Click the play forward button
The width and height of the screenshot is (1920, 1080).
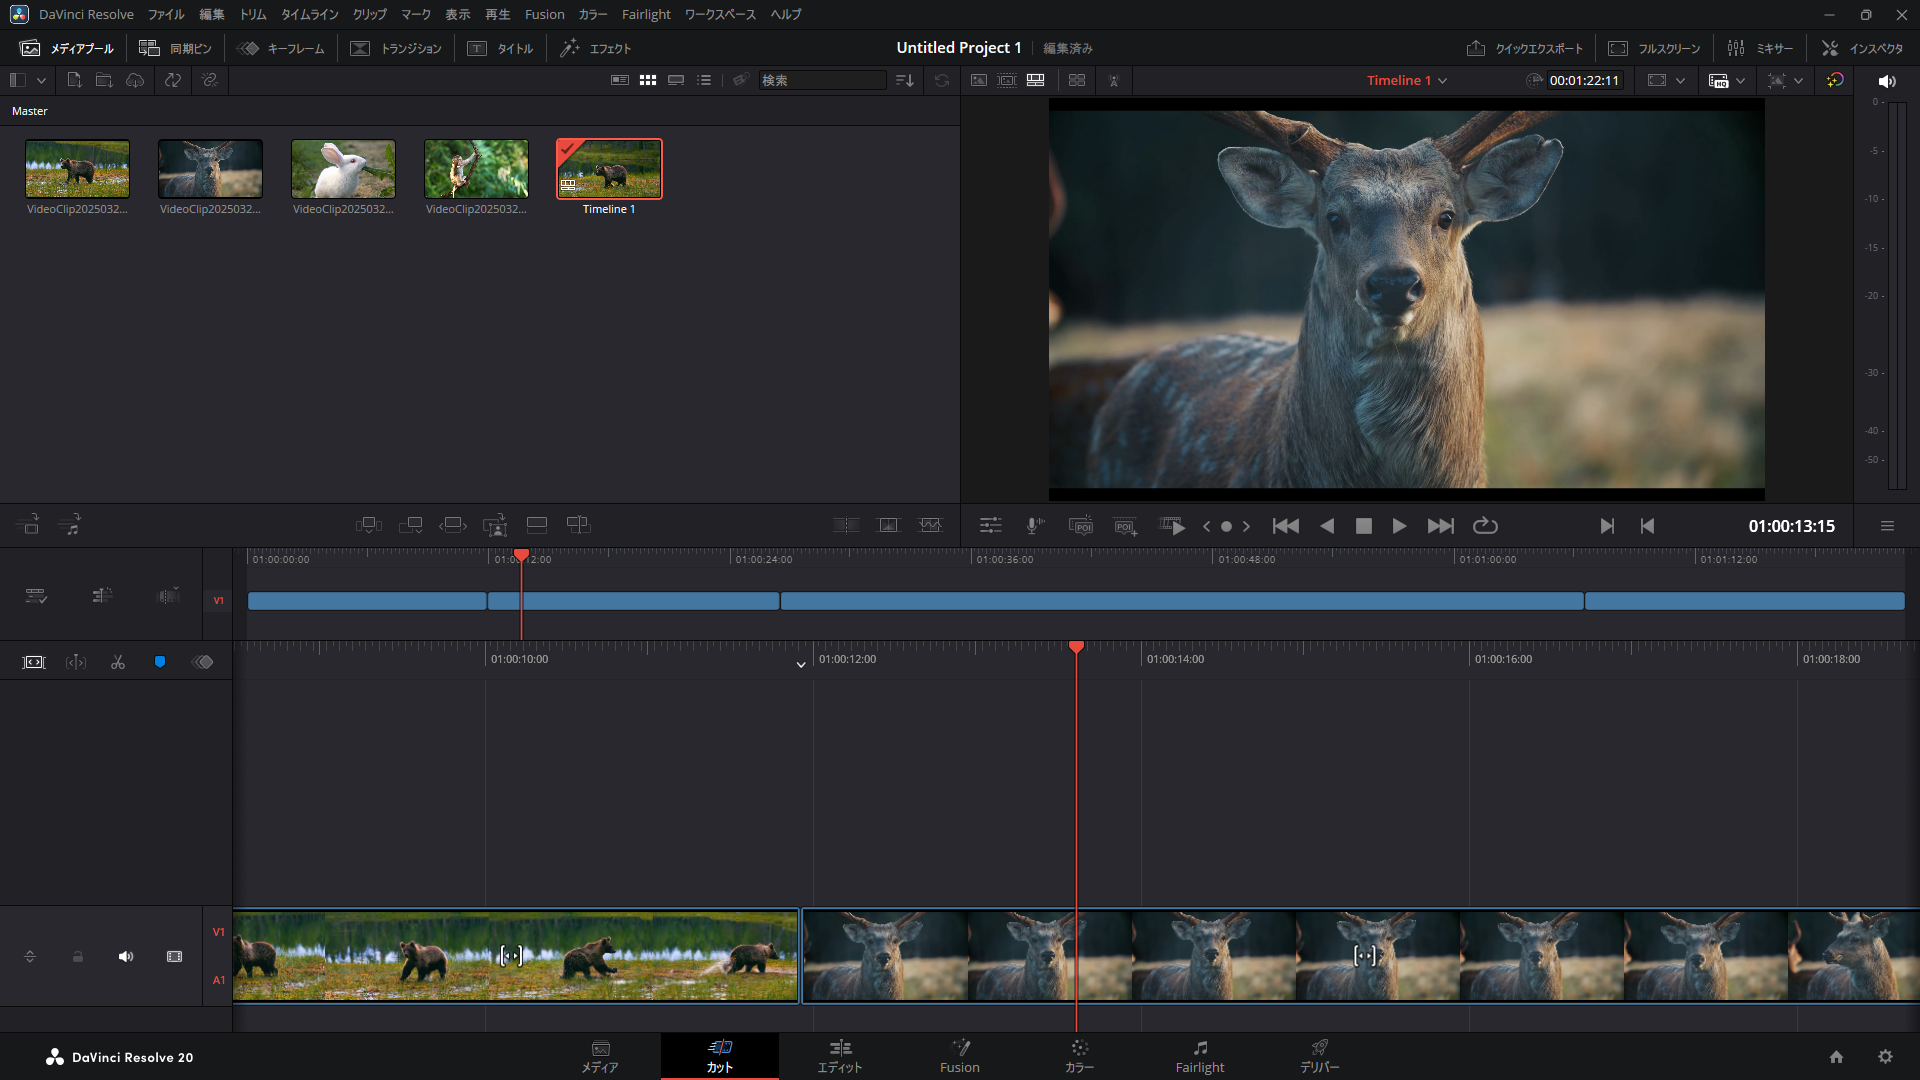point(1399,526)
